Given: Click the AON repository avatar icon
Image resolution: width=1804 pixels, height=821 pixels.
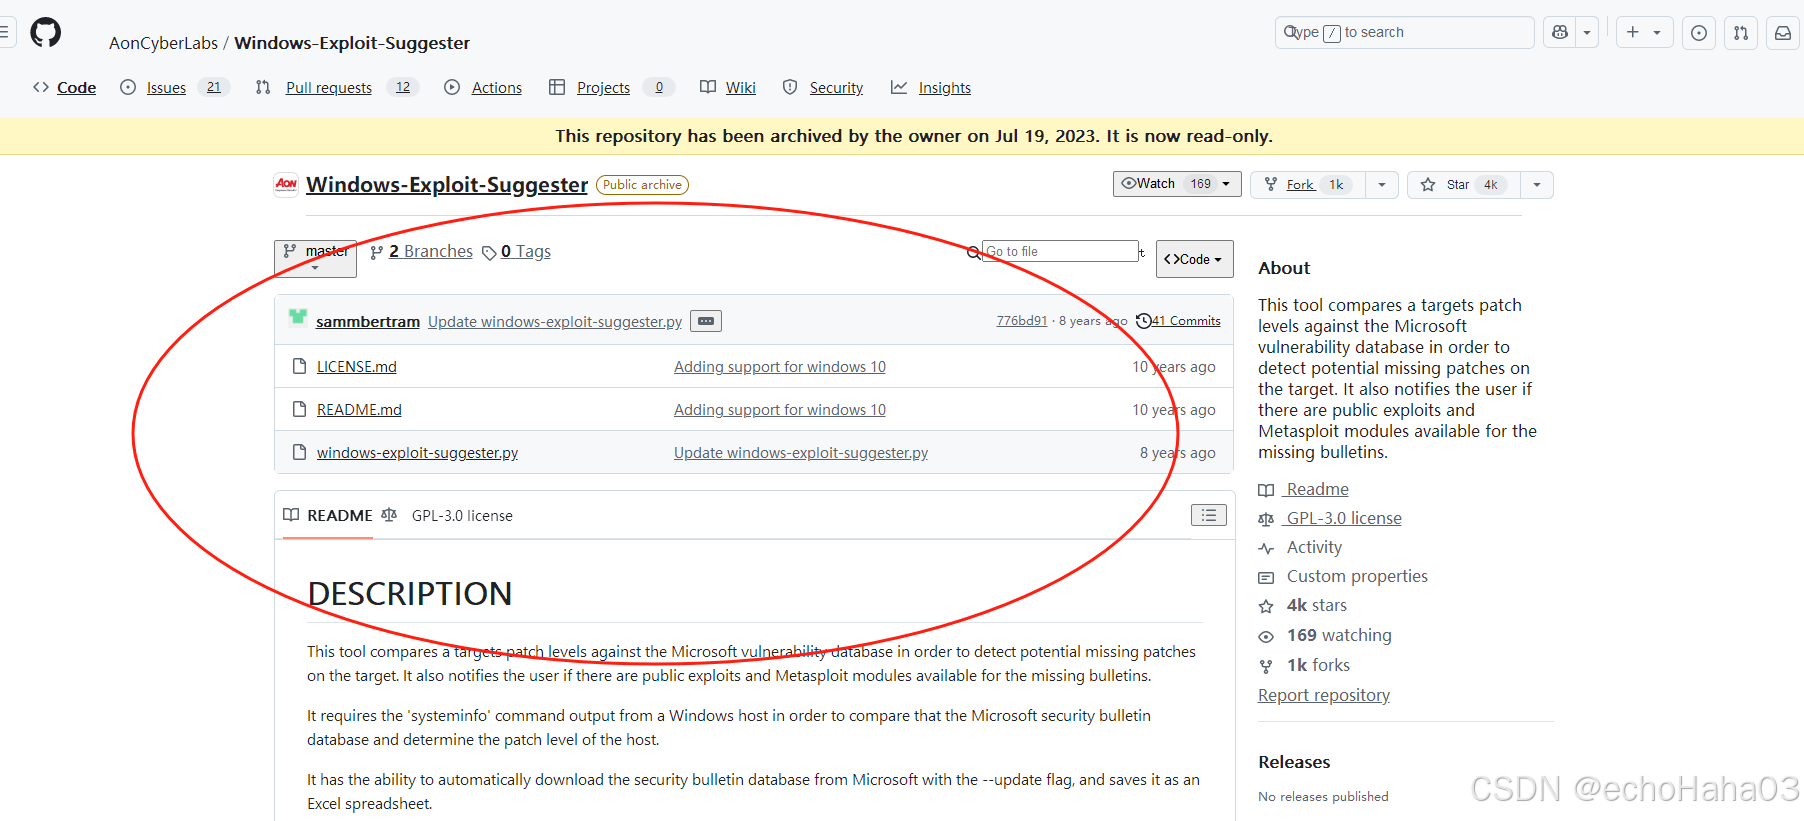Looking at the screenshot, I should (x=286, y=184).
